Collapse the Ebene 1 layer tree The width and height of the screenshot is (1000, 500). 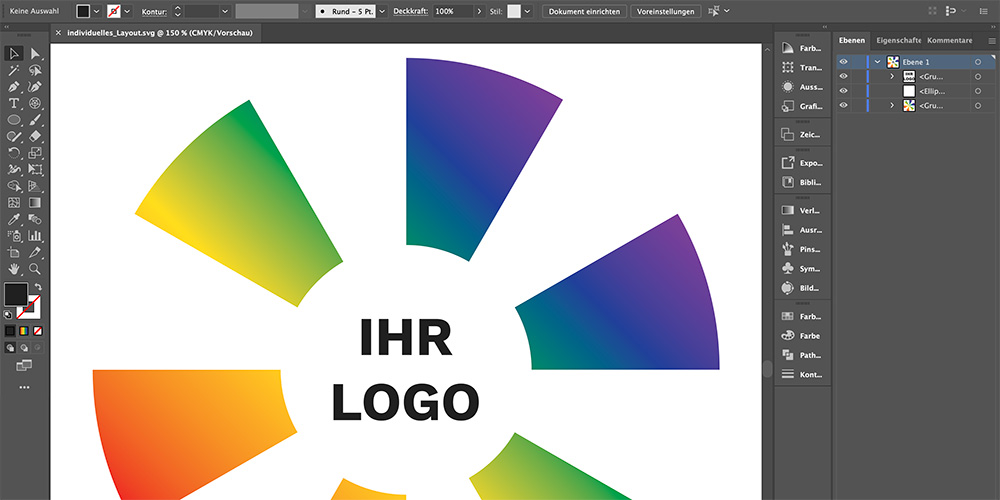[x=877, y=62]
